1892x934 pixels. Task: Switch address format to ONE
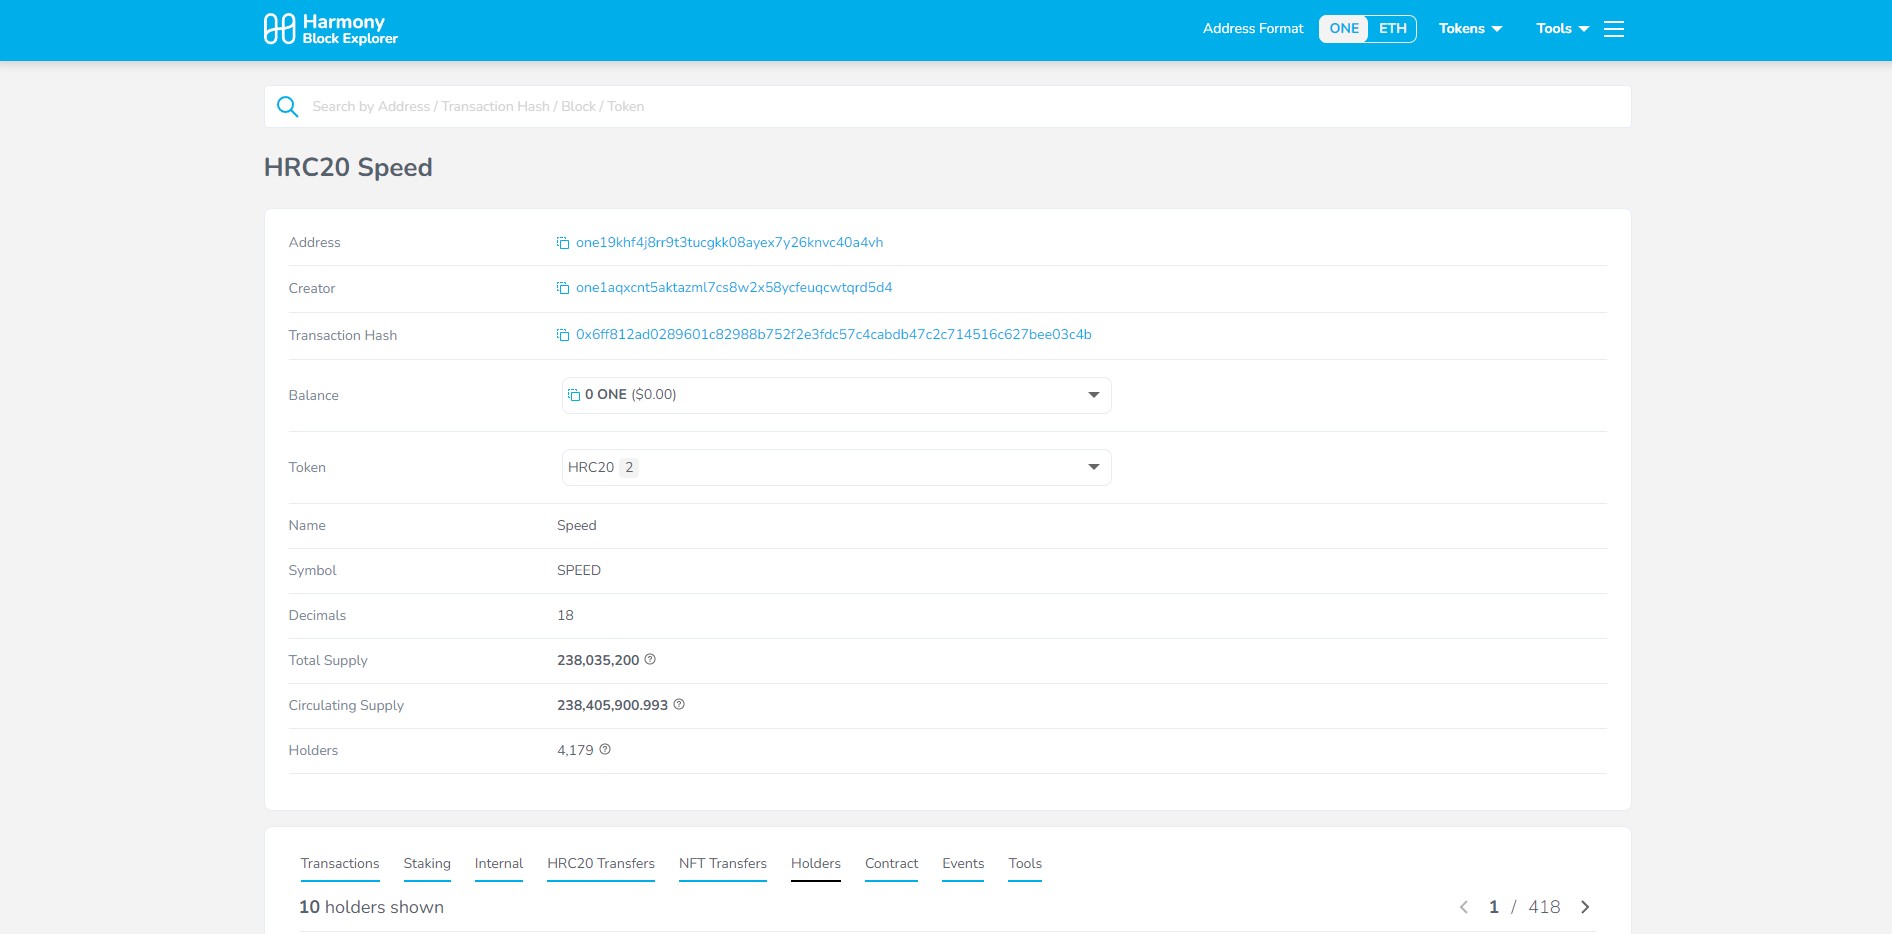pos(1344,29)
